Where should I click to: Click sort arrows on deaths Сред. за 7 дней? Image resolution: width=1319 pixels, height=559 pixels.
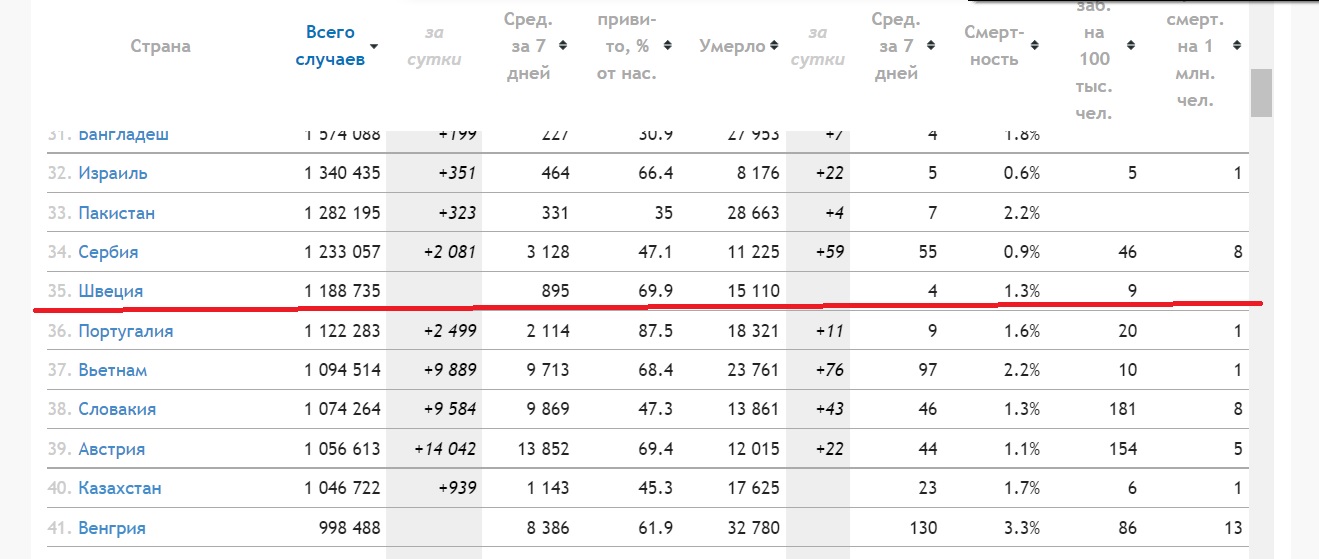pyautogui.click(x=929, y=46)
